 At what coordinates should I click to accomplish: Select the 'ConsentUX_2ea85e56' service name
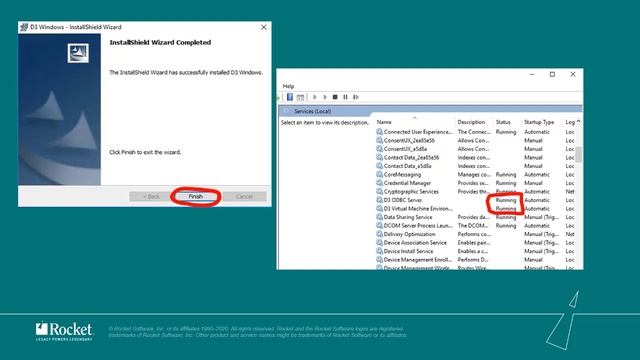tap(409, 140)
